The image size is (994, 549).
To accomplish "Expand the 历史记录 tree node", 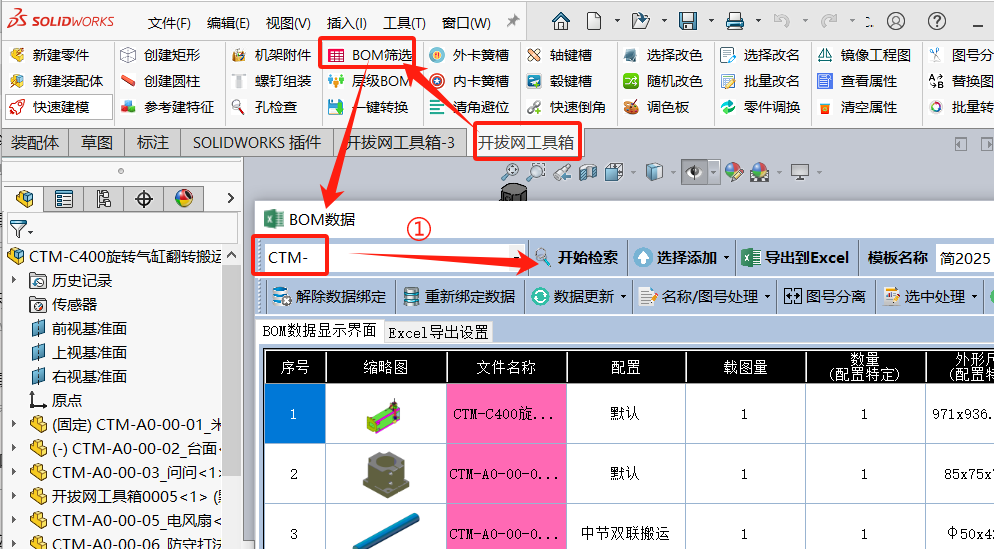I will point(14,280).
